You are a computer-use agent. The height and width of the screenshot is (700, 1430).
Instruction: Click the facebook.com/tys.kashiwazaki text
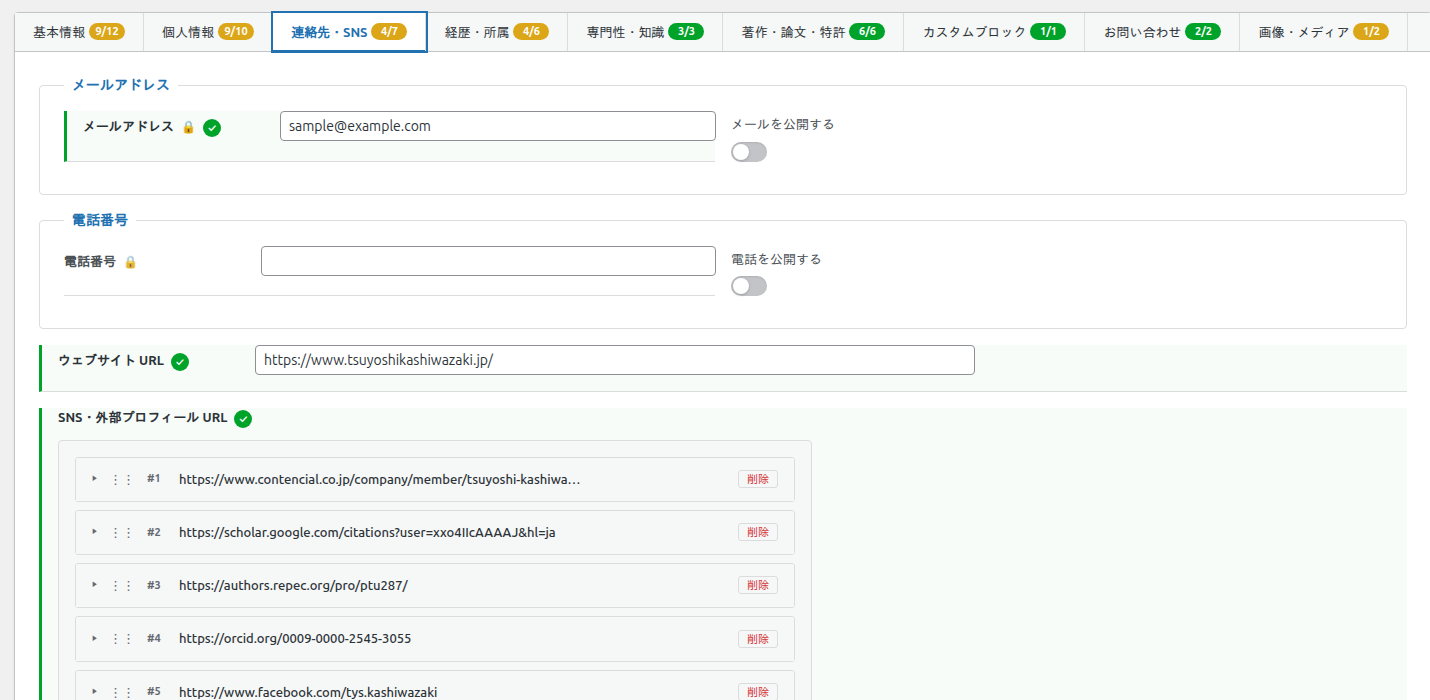point(308,691)
